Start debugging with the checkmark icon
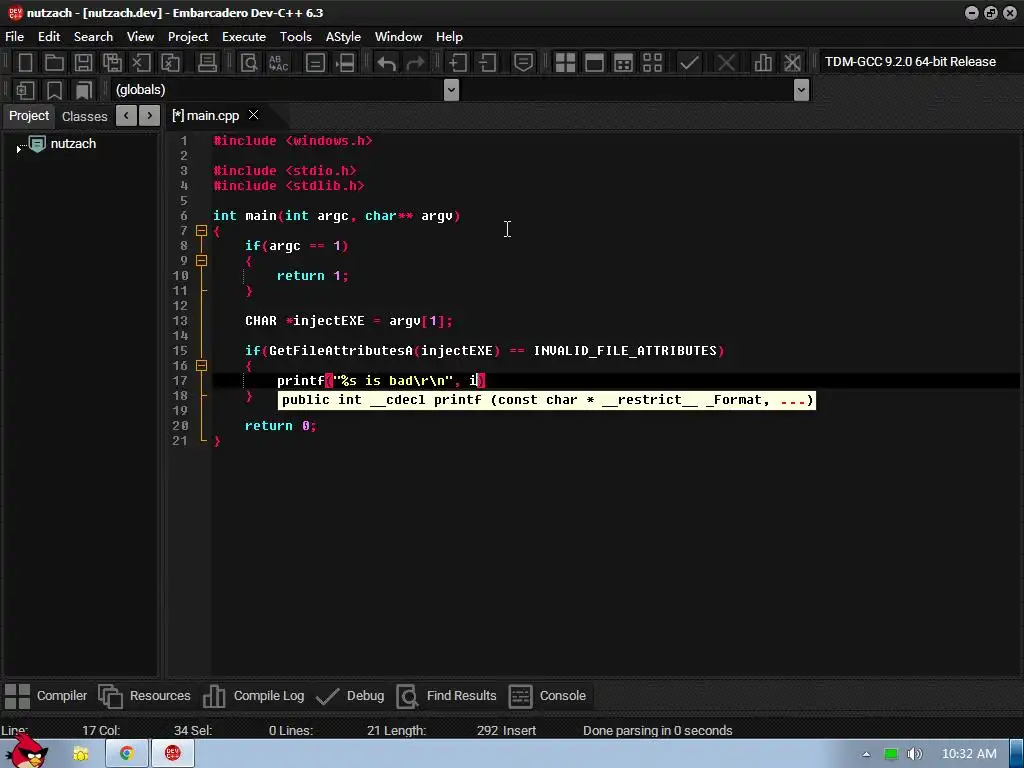 coord(689,63)
